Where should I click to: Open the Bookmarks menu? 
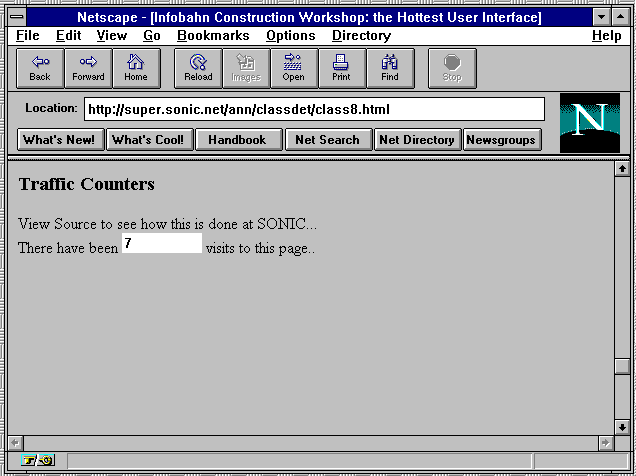[213, 36]
